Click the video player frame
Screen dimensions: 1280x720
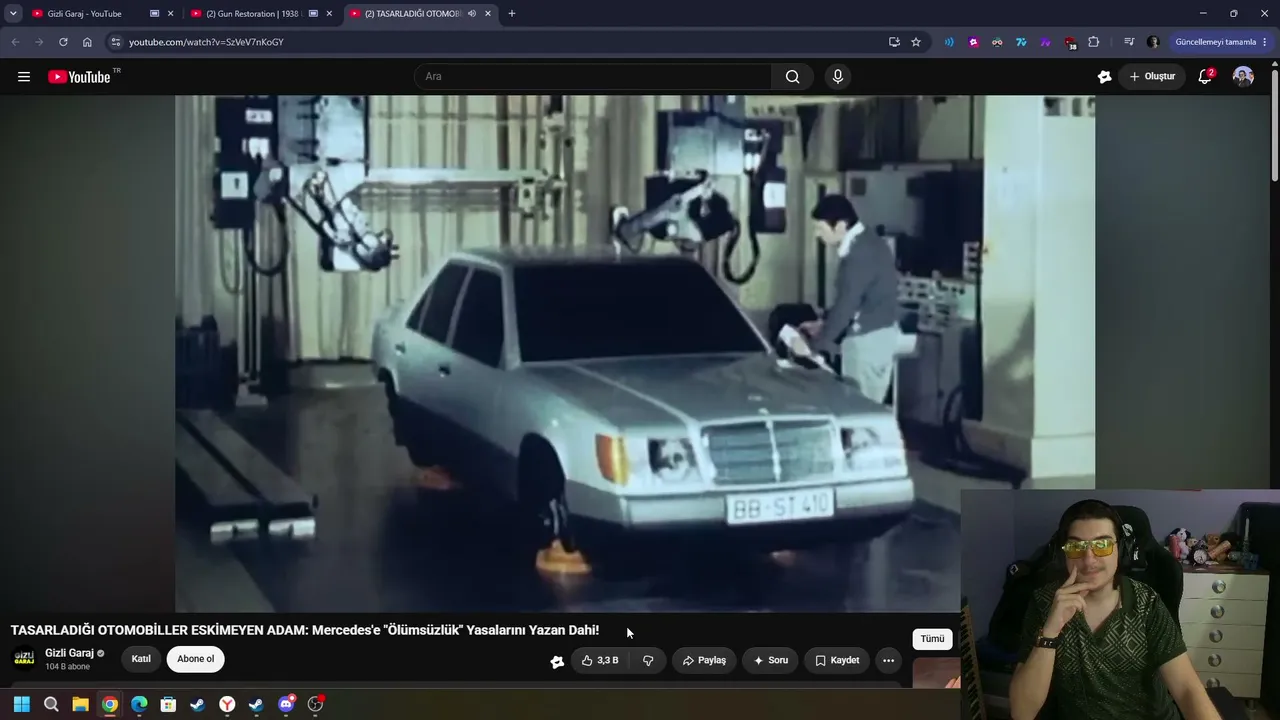(635, 353)
